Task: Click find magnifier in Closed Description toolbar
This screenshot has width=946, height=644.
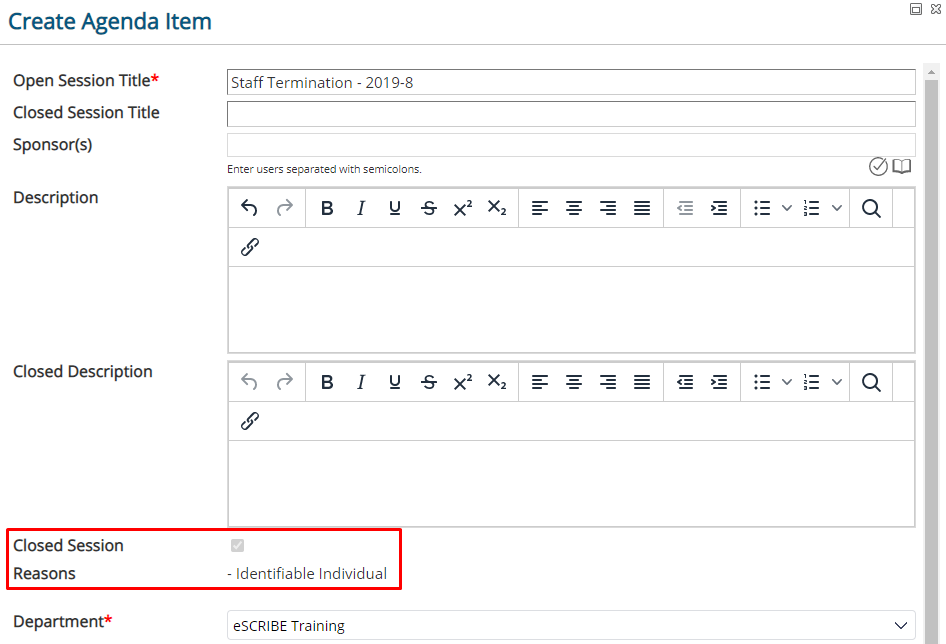Action: point(871,382)
